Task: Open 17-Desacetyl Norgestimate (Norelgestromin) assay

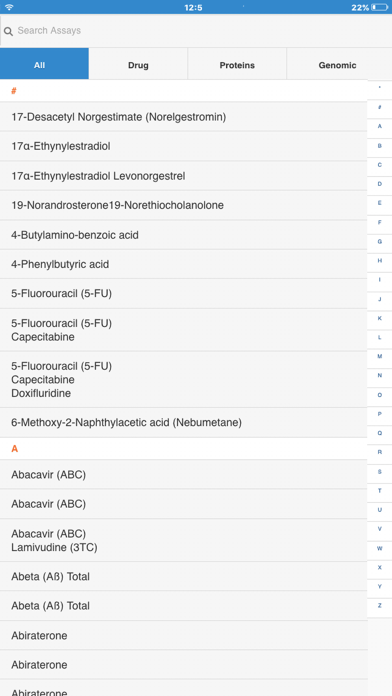Action: [x=183, y=117]
